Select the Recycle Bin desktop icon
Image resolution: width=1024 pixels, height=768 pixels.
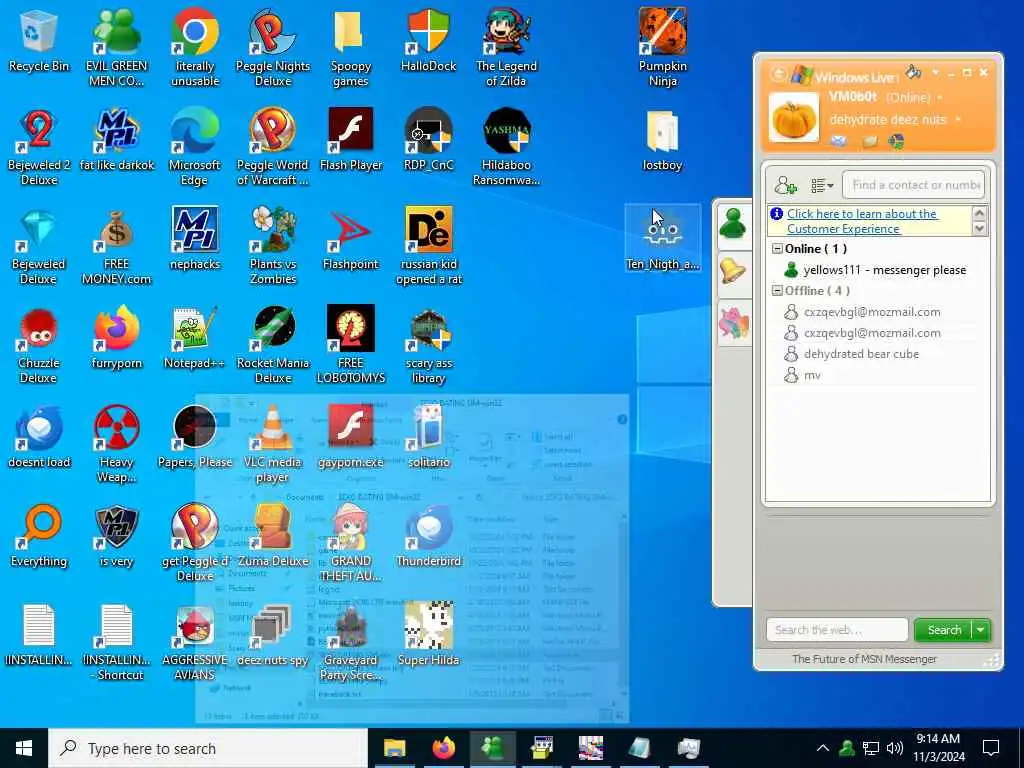(x=39, y=40)
